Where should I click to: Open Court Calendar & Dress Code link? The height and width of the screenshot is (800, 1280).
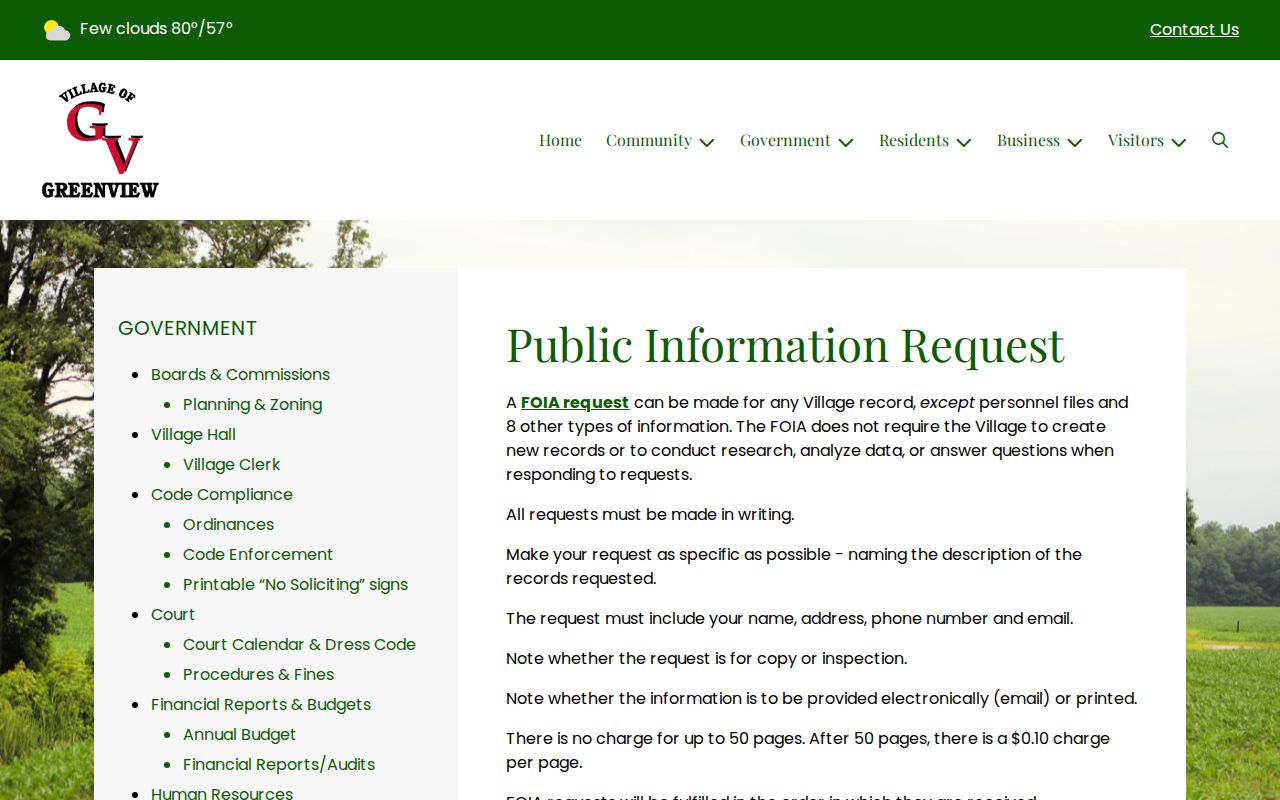coord(299,644)
